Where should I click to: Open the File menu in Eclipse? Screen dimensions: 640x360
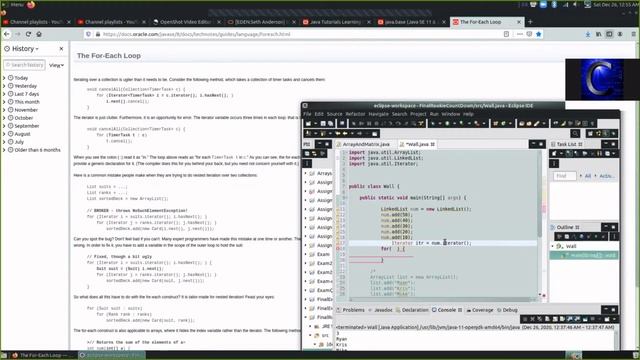(x=307, y=114)
